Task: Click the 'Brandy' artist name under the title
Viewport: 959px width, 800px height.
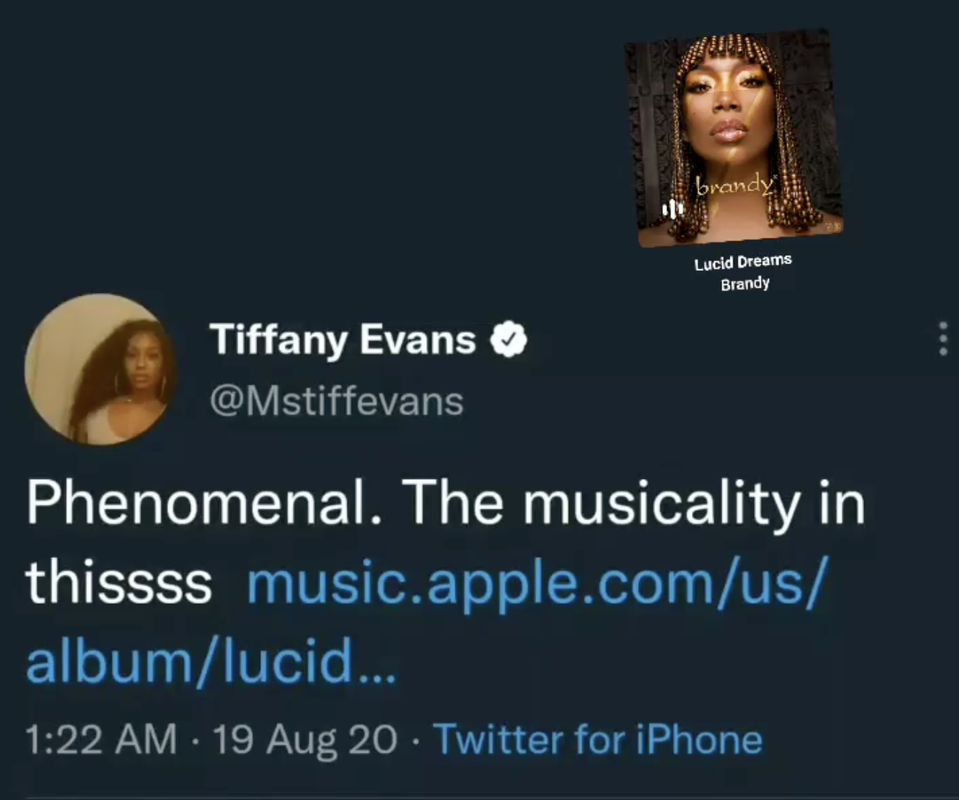Action: click(x=745, y=284)
